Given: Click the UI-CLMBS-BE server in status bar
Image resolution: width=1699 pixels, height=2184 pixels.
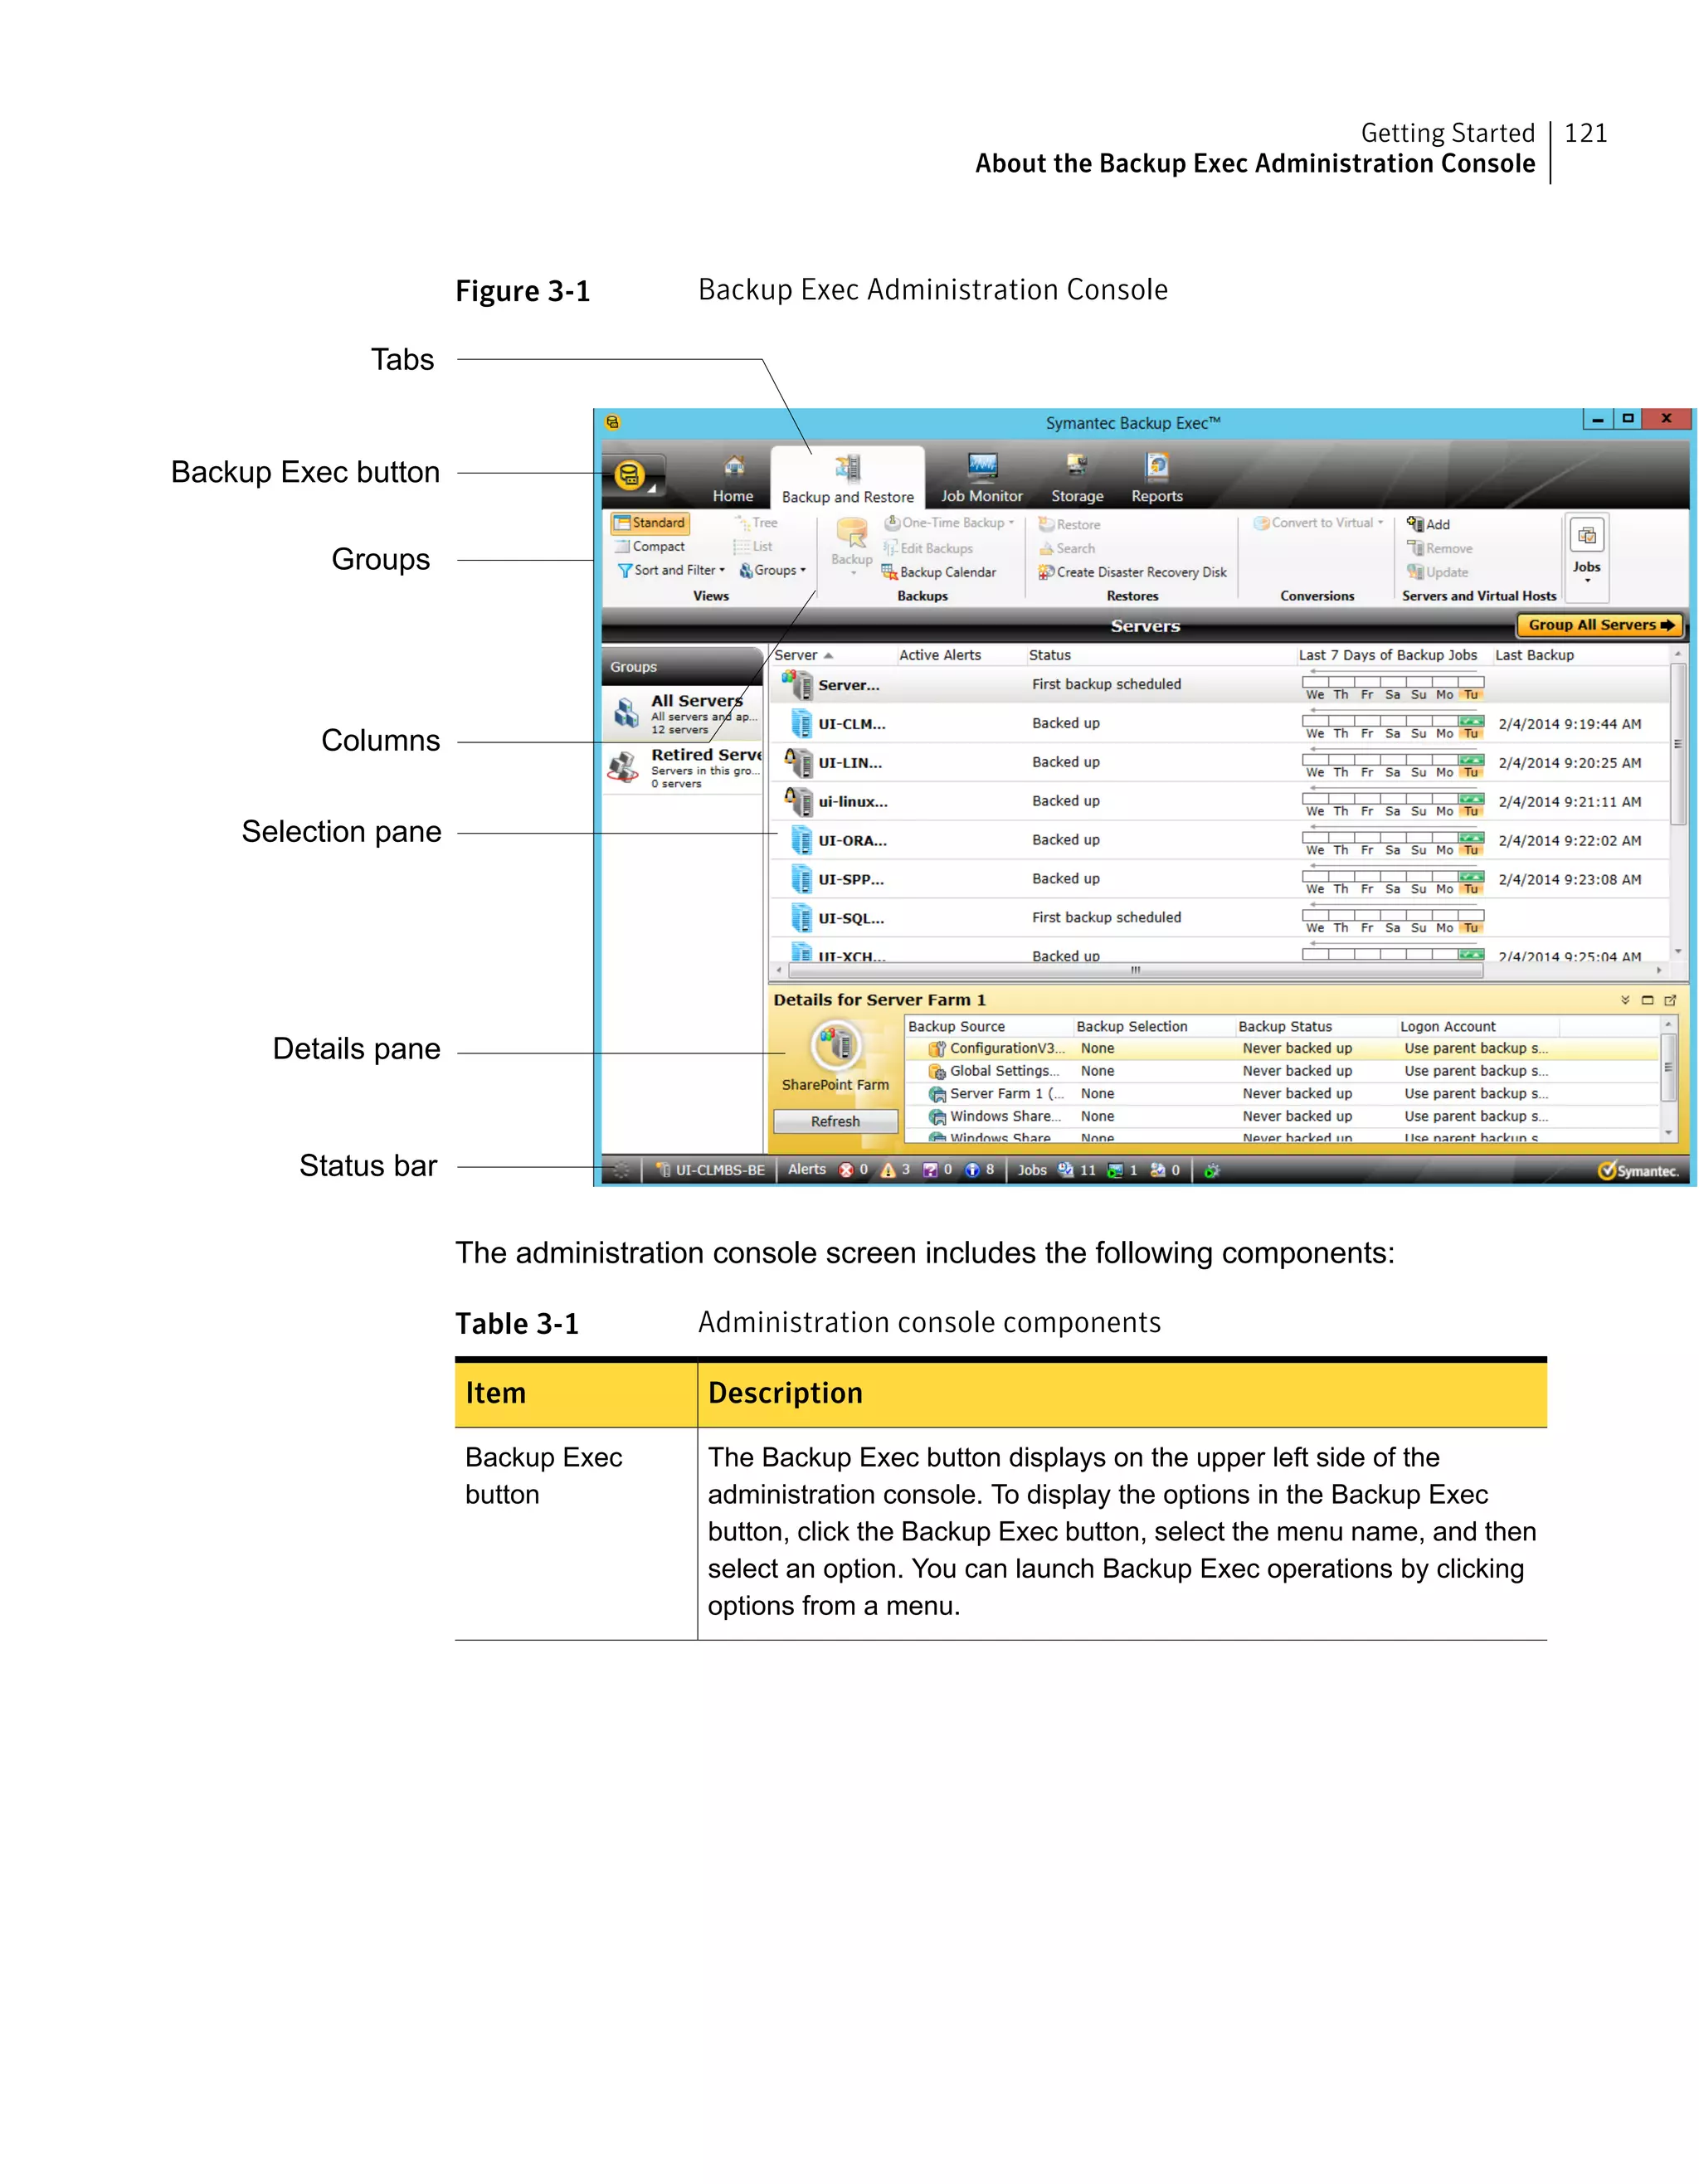Looking at the screenshot, I should pyautogui.click(x=711, y=1171).
